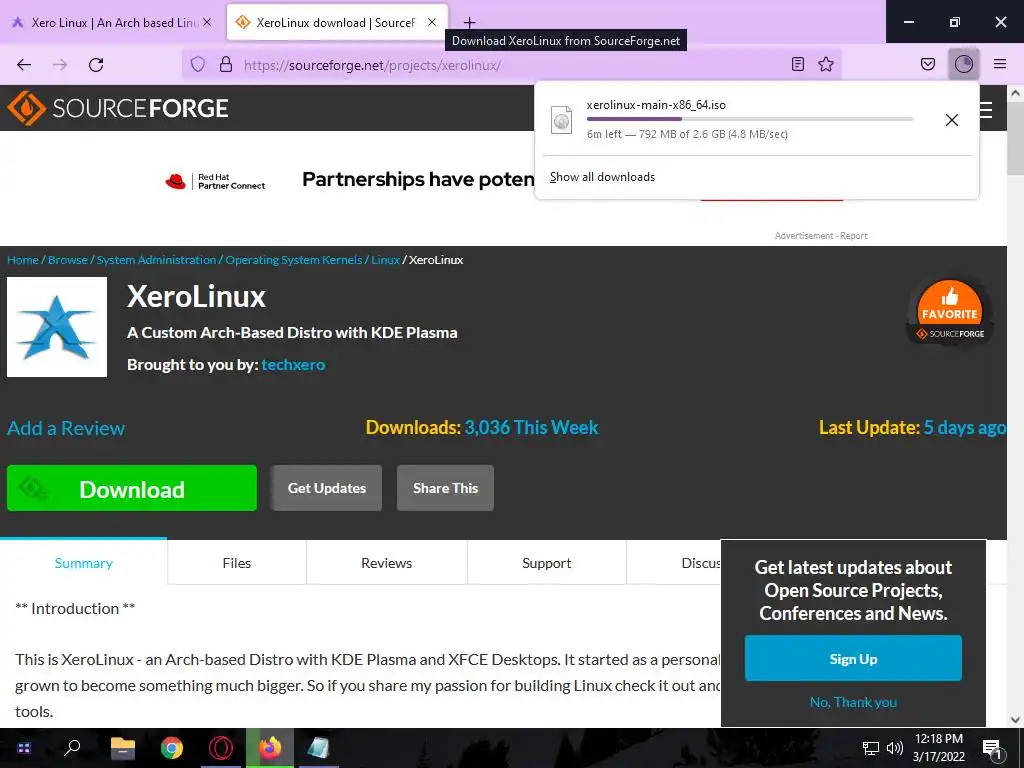Click the Browse breadcrumb link
The image size is (1024, 768).
(68, 260)
